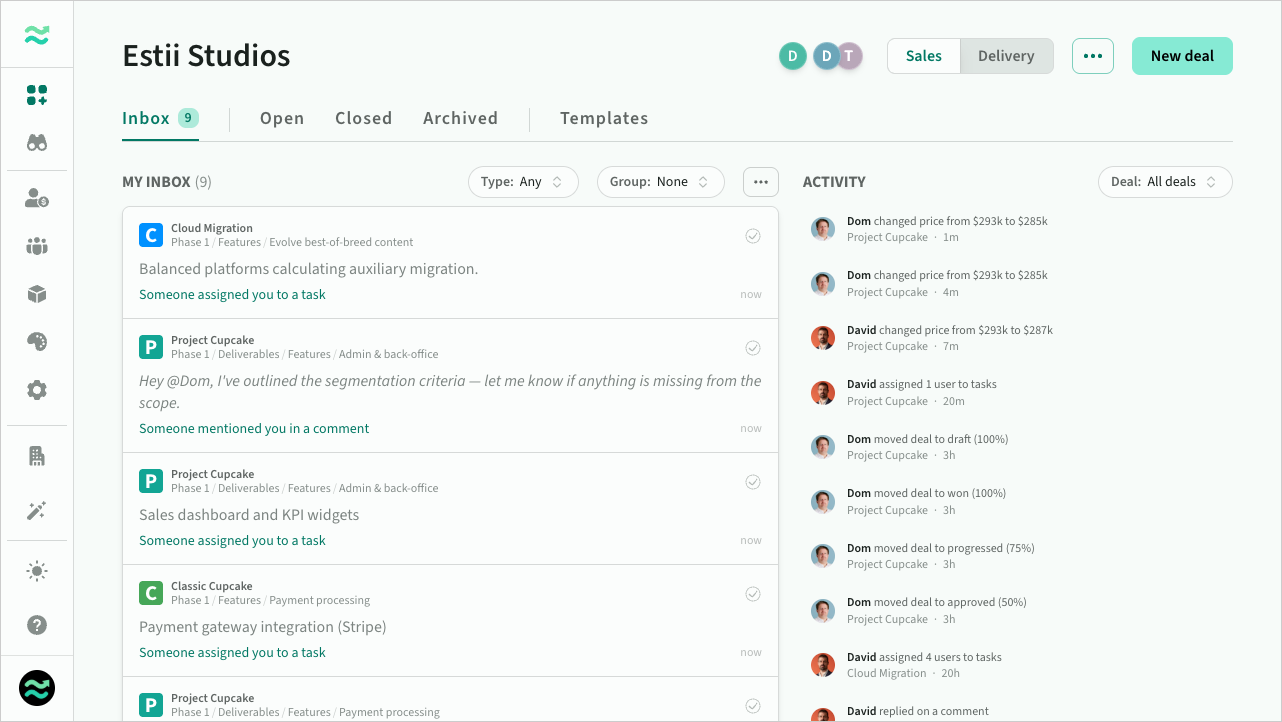This screenshot has height=722, width=1282.
Task: Click the green D user avatar
Action: 793,56
